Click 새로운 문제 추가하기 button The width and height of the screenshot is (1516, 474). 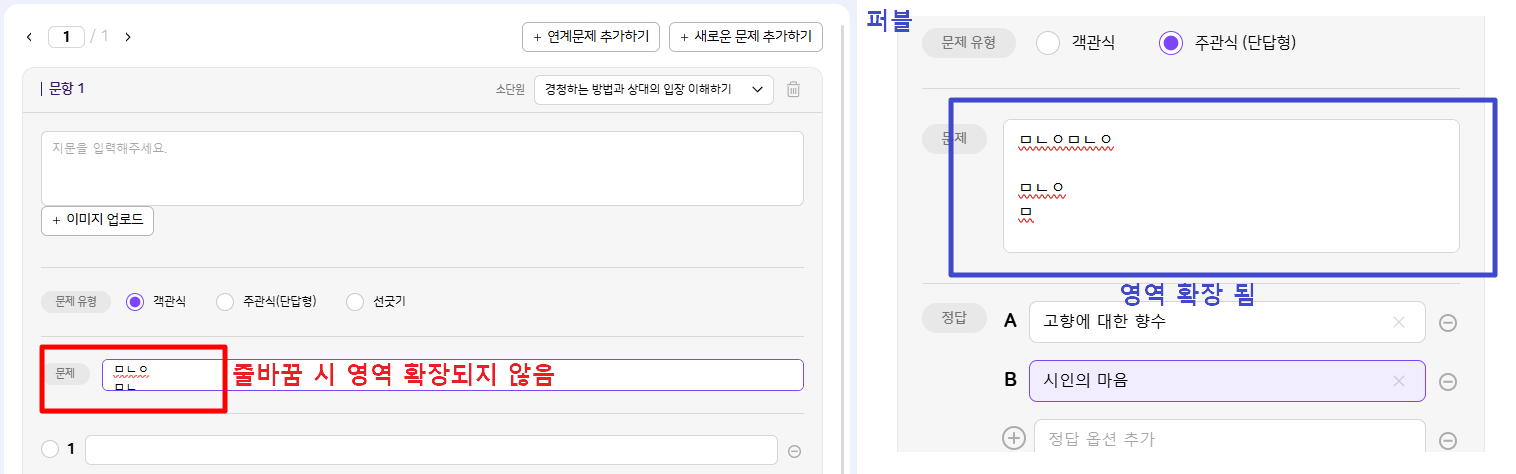click(x=746, y=37)
